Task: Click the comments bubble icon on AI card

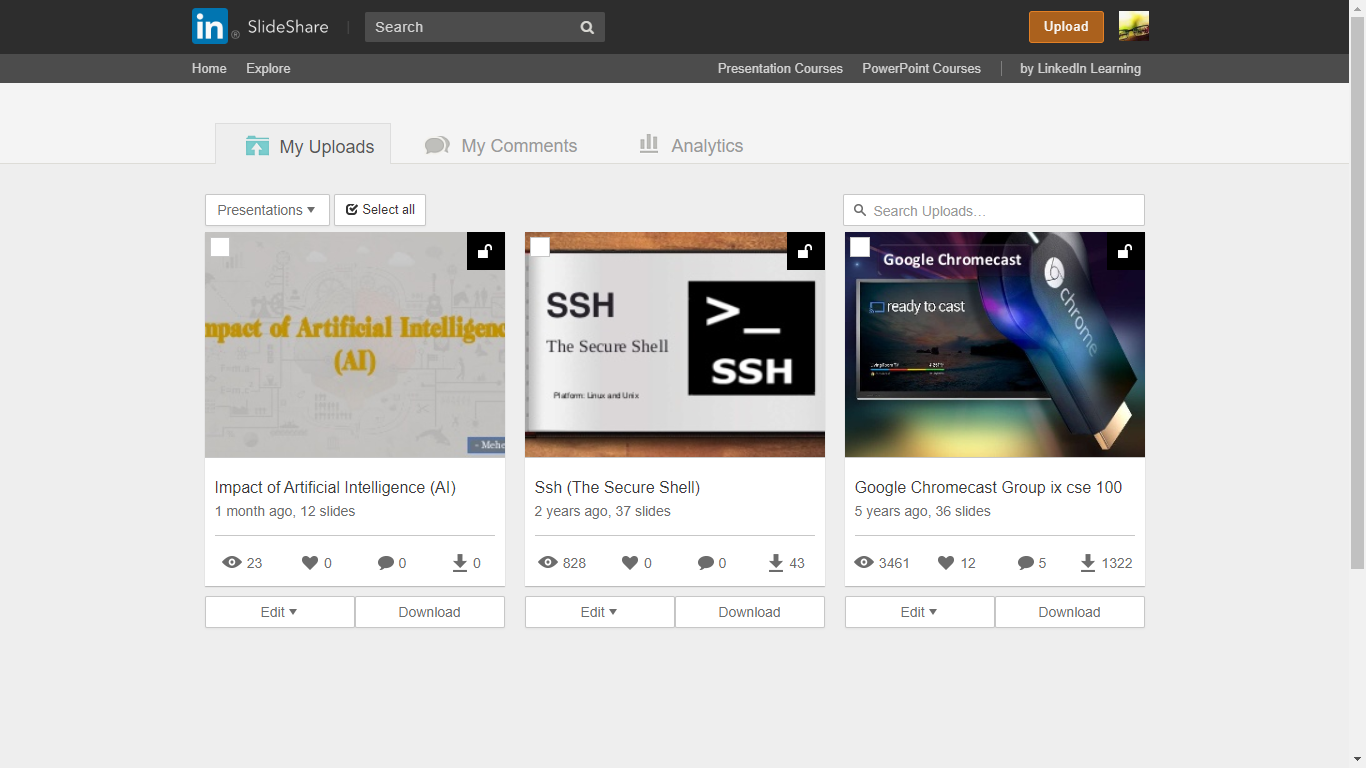Action: pos(386,563)
